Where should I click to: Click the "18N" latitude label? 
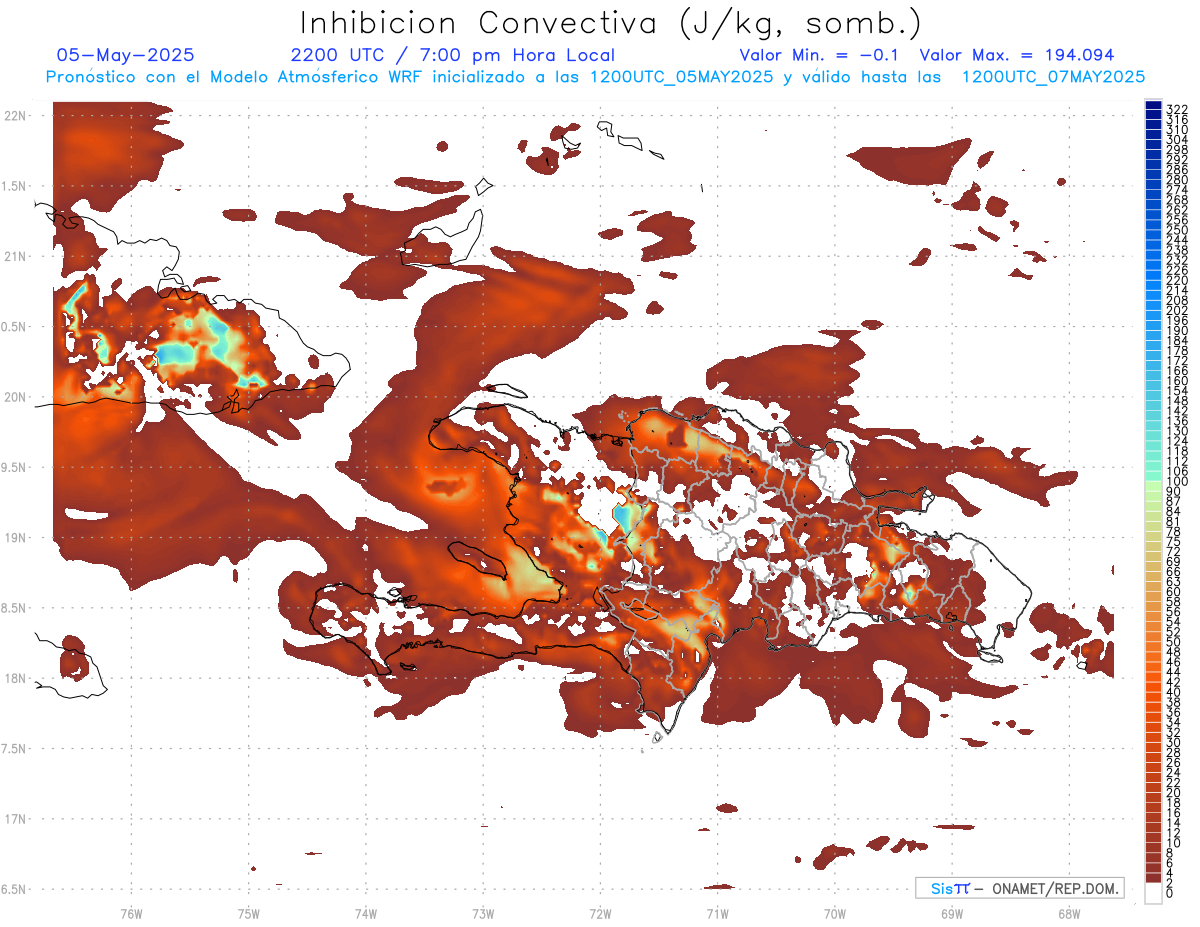(15, 678)
